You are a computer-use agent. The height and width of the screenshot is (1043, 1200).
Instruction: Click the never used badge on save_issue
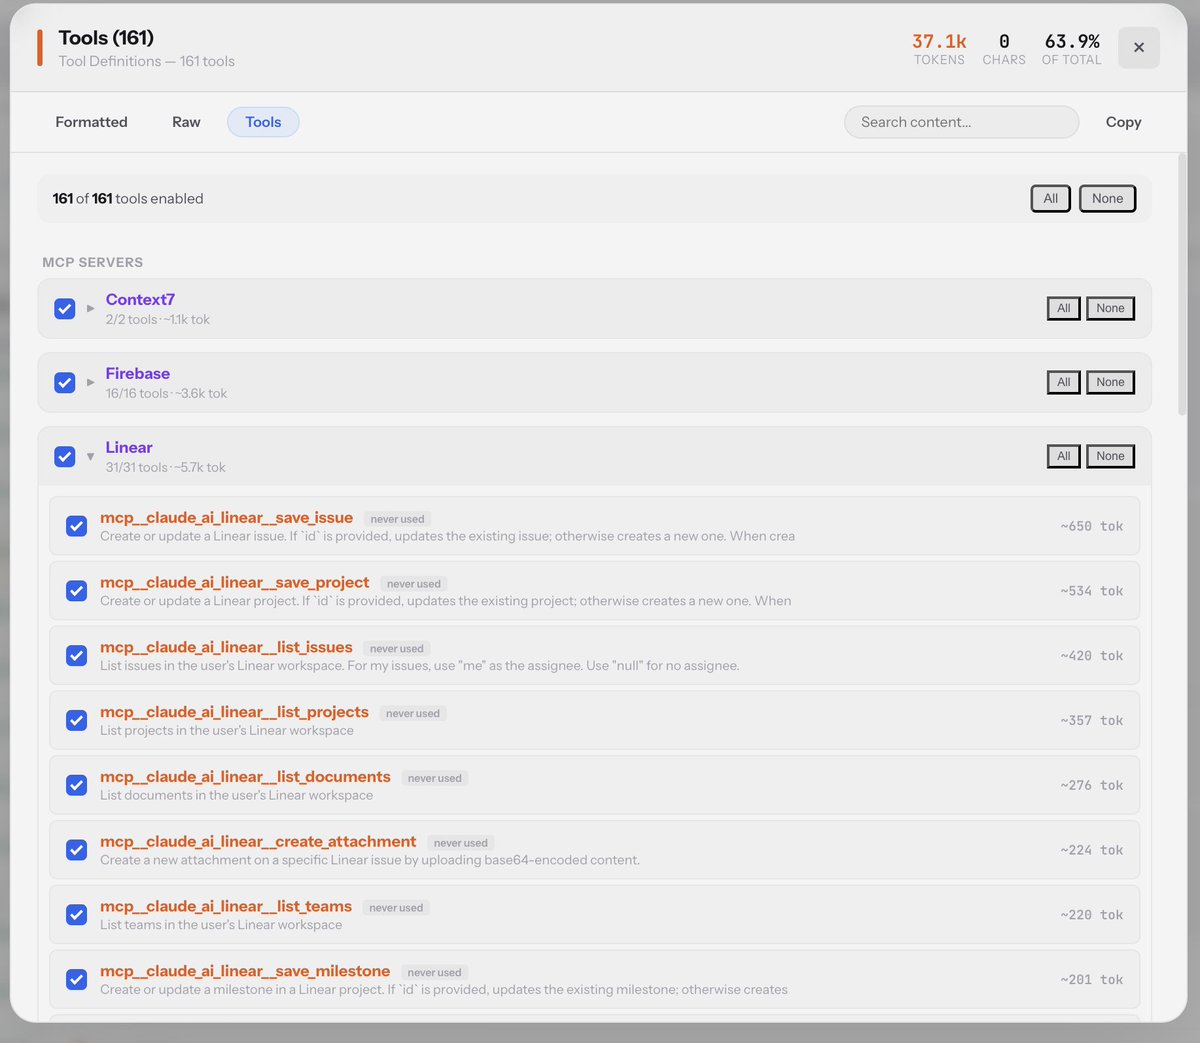397,519
